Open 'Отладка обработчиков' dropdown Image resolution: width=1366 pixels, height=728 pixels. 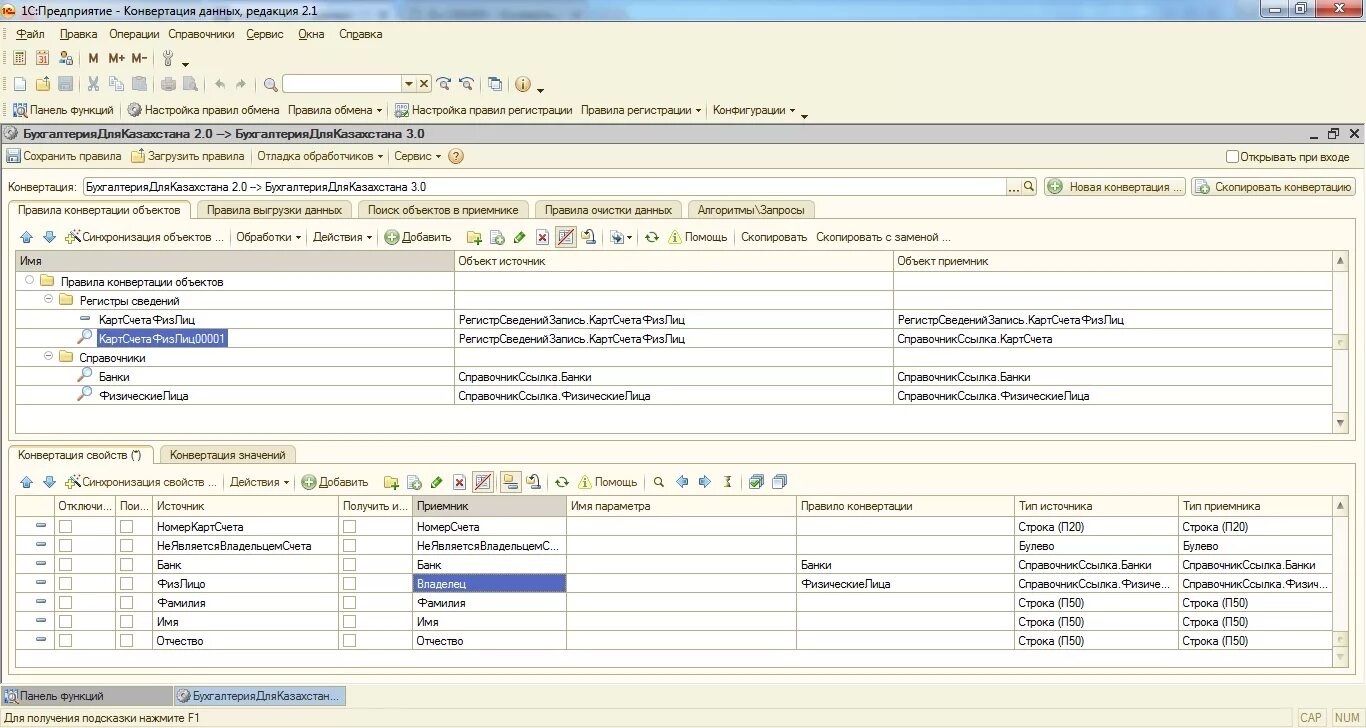click(320, 156)
